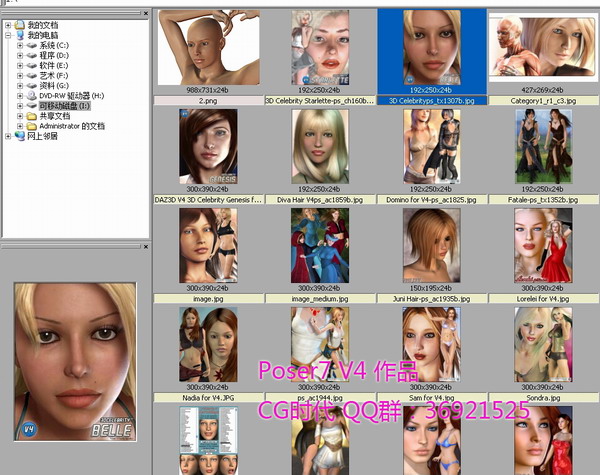Select the 程序 (D:) hard drive icon
This screenshot has width=600, height=475.
[31, 55]
